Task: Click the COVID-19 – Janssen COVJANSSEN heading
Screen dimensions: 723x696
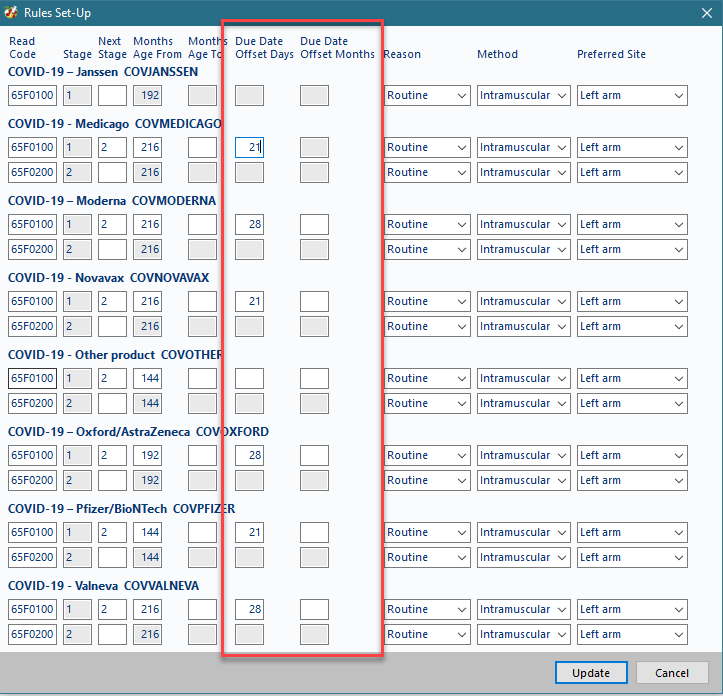Action: 103,72
